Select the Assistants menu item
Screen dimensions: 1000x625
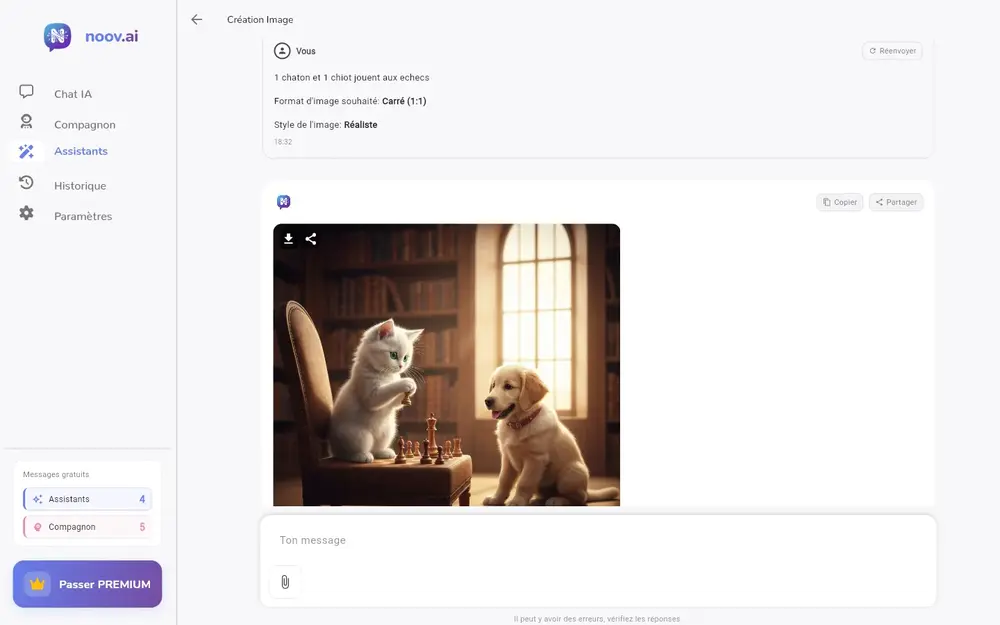click(x=81, y=151)
